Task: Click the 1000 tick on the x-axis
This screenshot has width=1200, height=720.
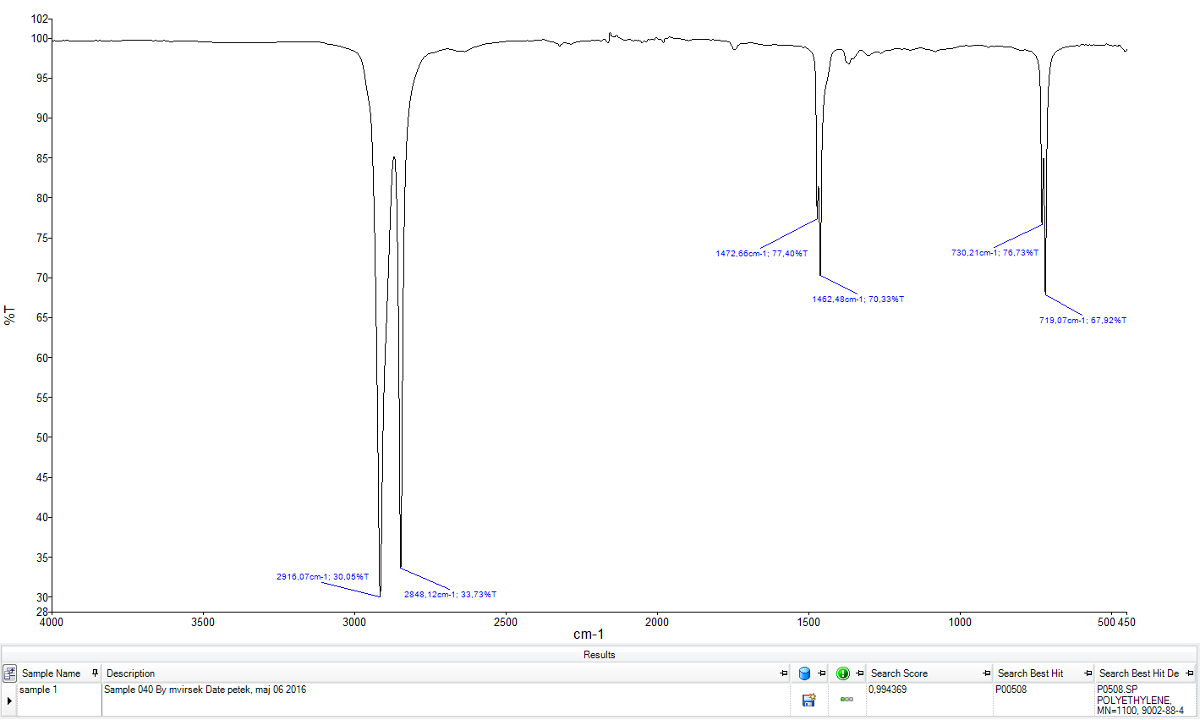Action: [960, 621]
